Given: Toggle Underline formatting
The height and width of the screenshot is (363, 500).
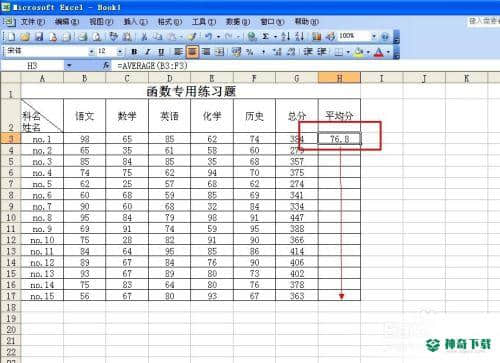Looking at the screenshot, I should (161, 52).
